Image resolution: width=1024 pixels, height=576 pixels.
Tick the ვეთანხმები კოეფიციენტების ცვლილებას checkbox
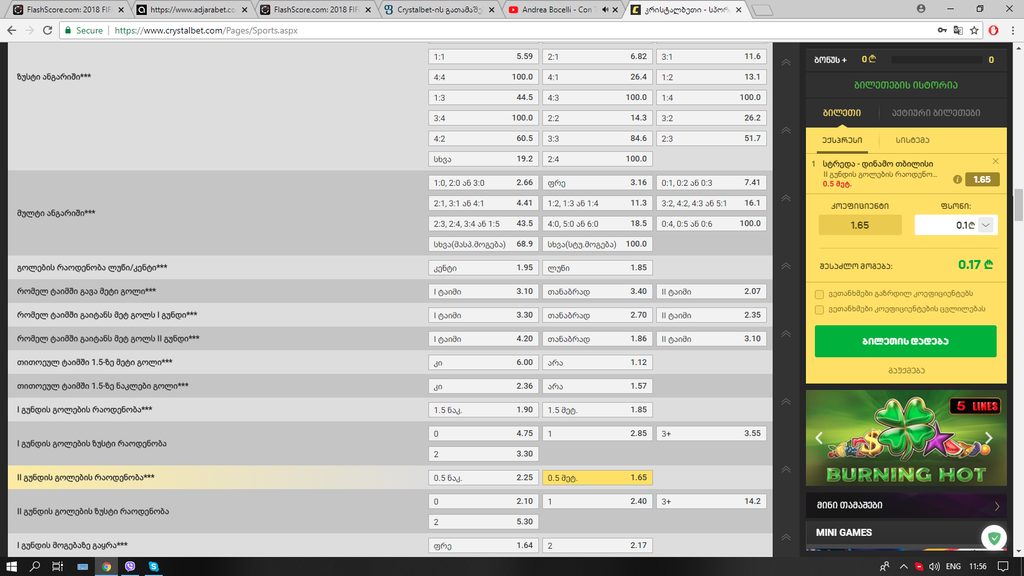(x=819, y=310)
